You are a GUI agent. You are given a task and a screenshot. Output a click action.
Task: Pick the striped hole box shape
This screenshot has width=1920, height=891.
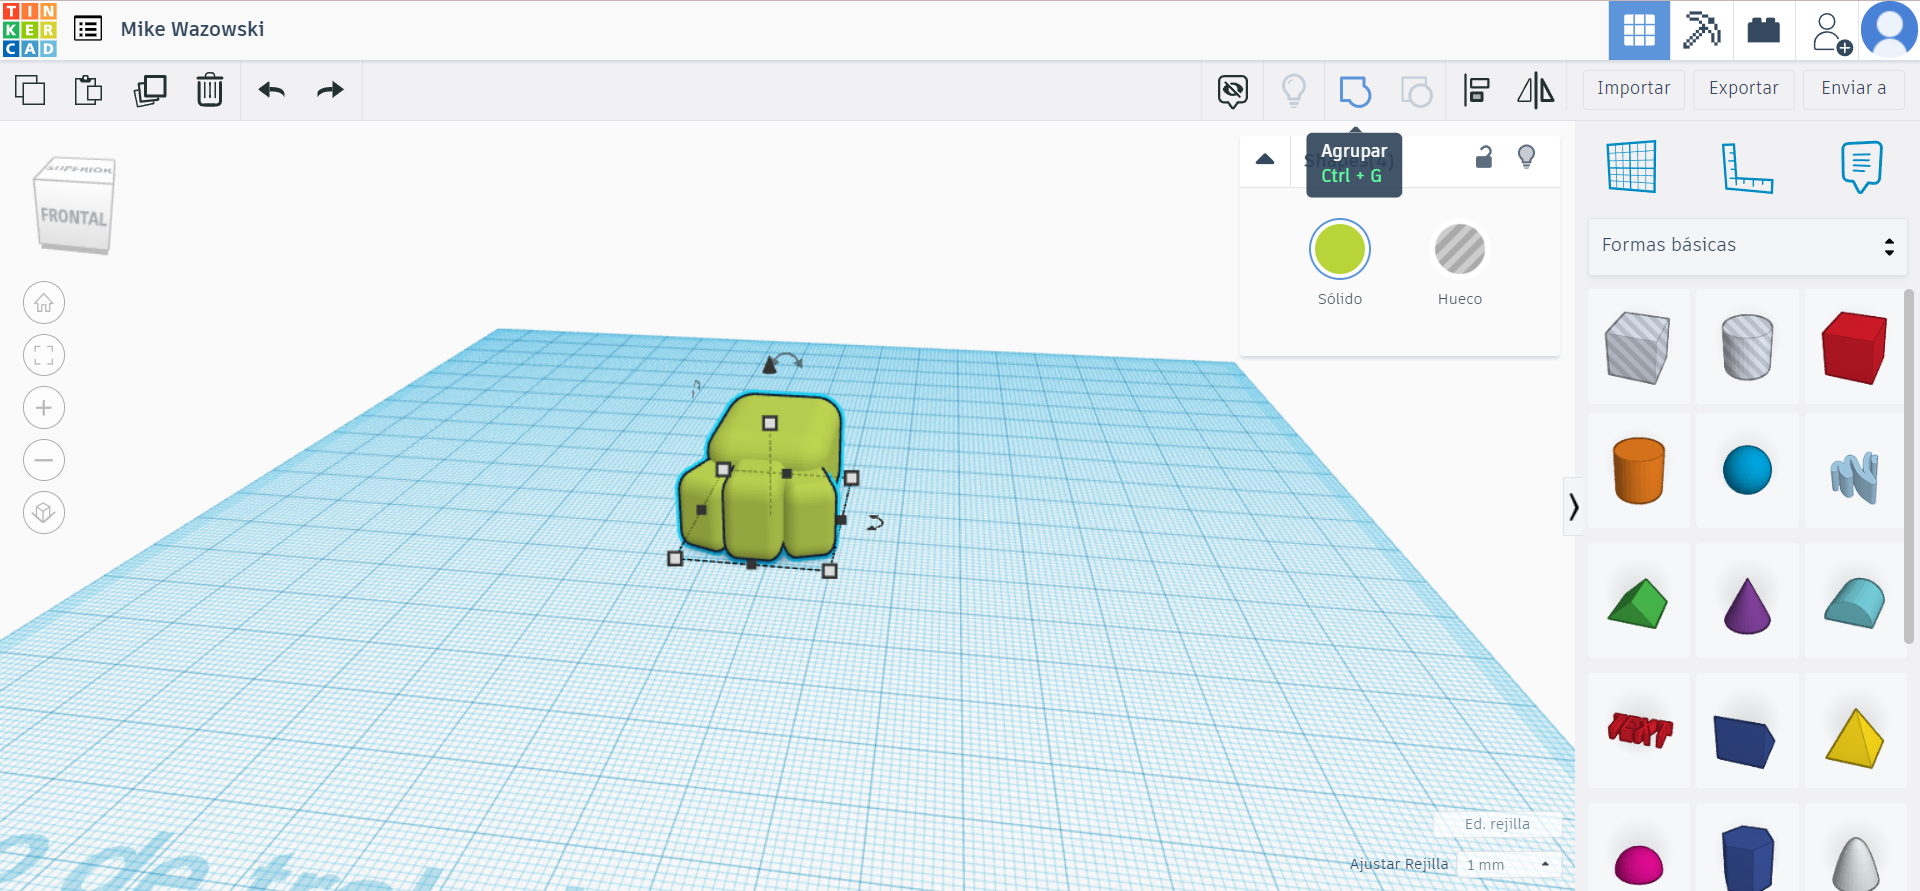tap(1638, 347)
